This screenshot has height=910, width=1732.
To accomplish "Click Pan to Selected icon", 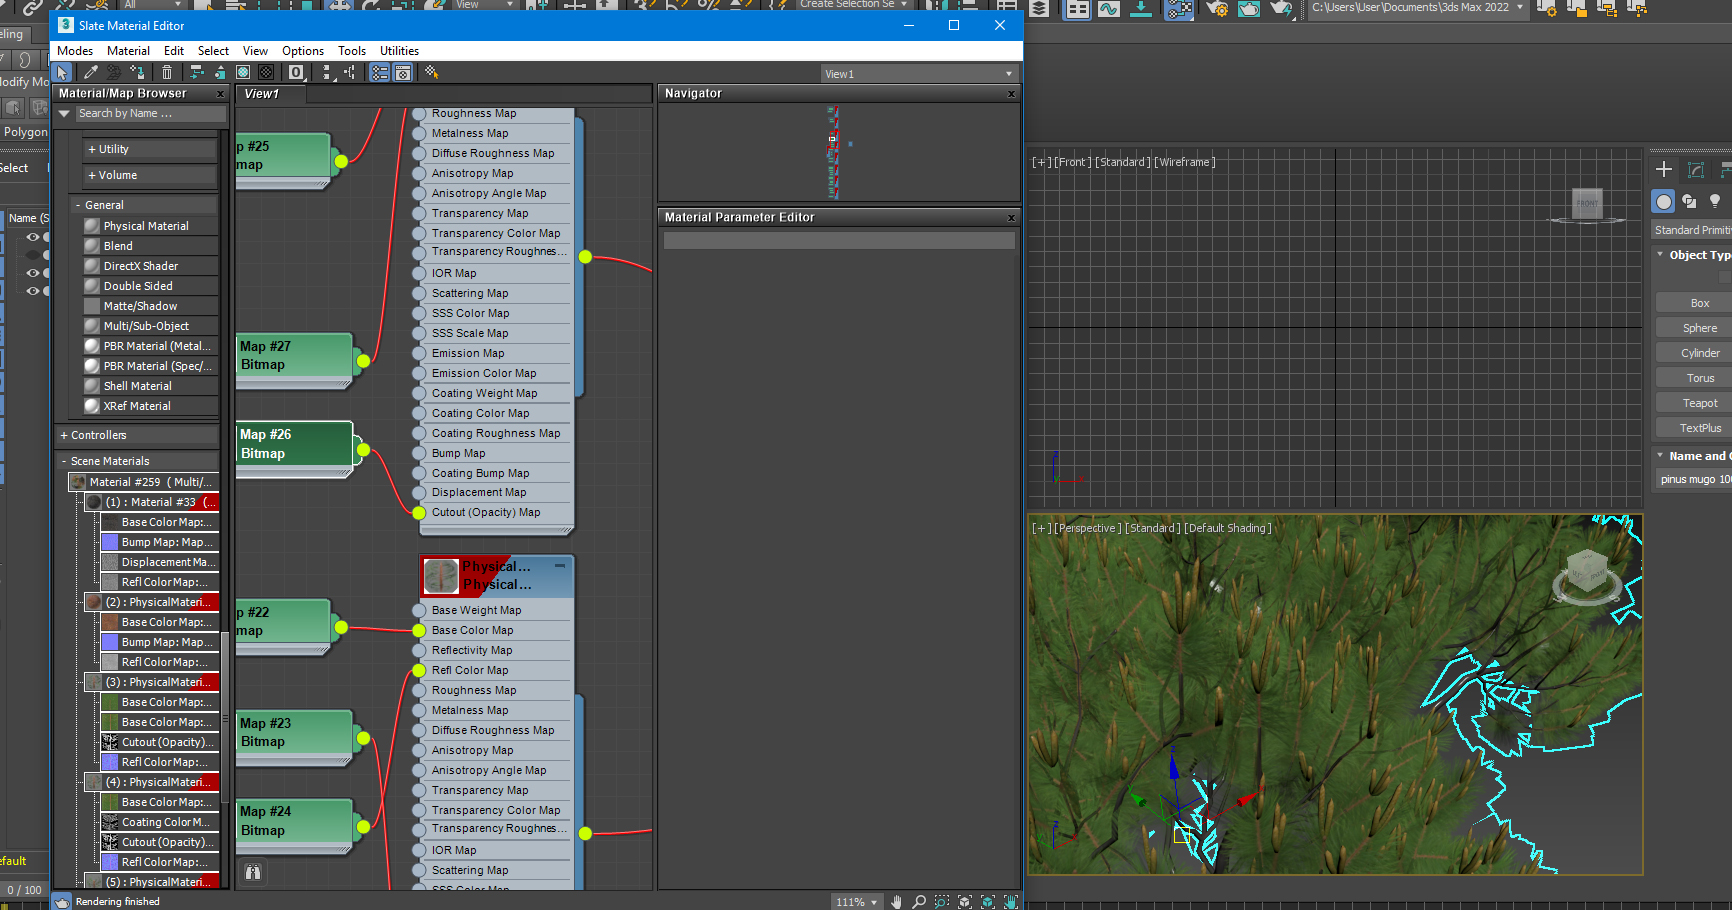I will 1011,901.
